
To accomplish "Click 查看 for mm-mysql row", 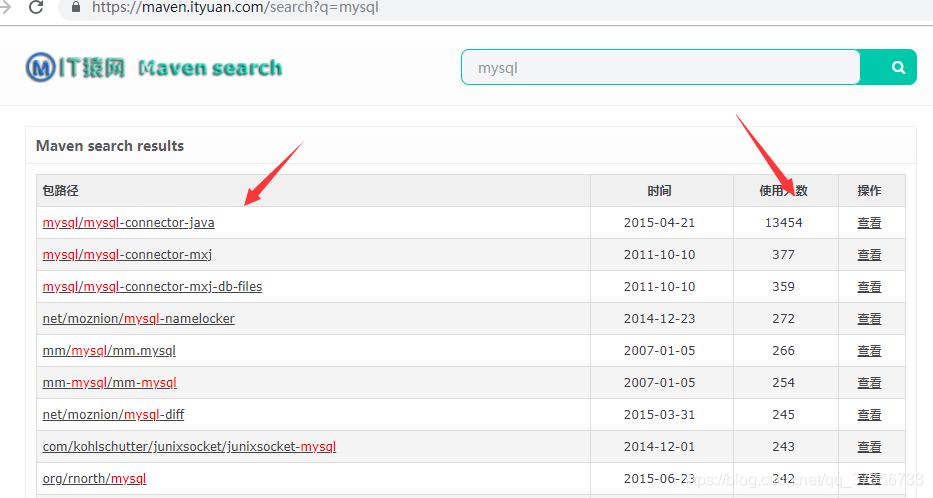I will pos(869,383).
